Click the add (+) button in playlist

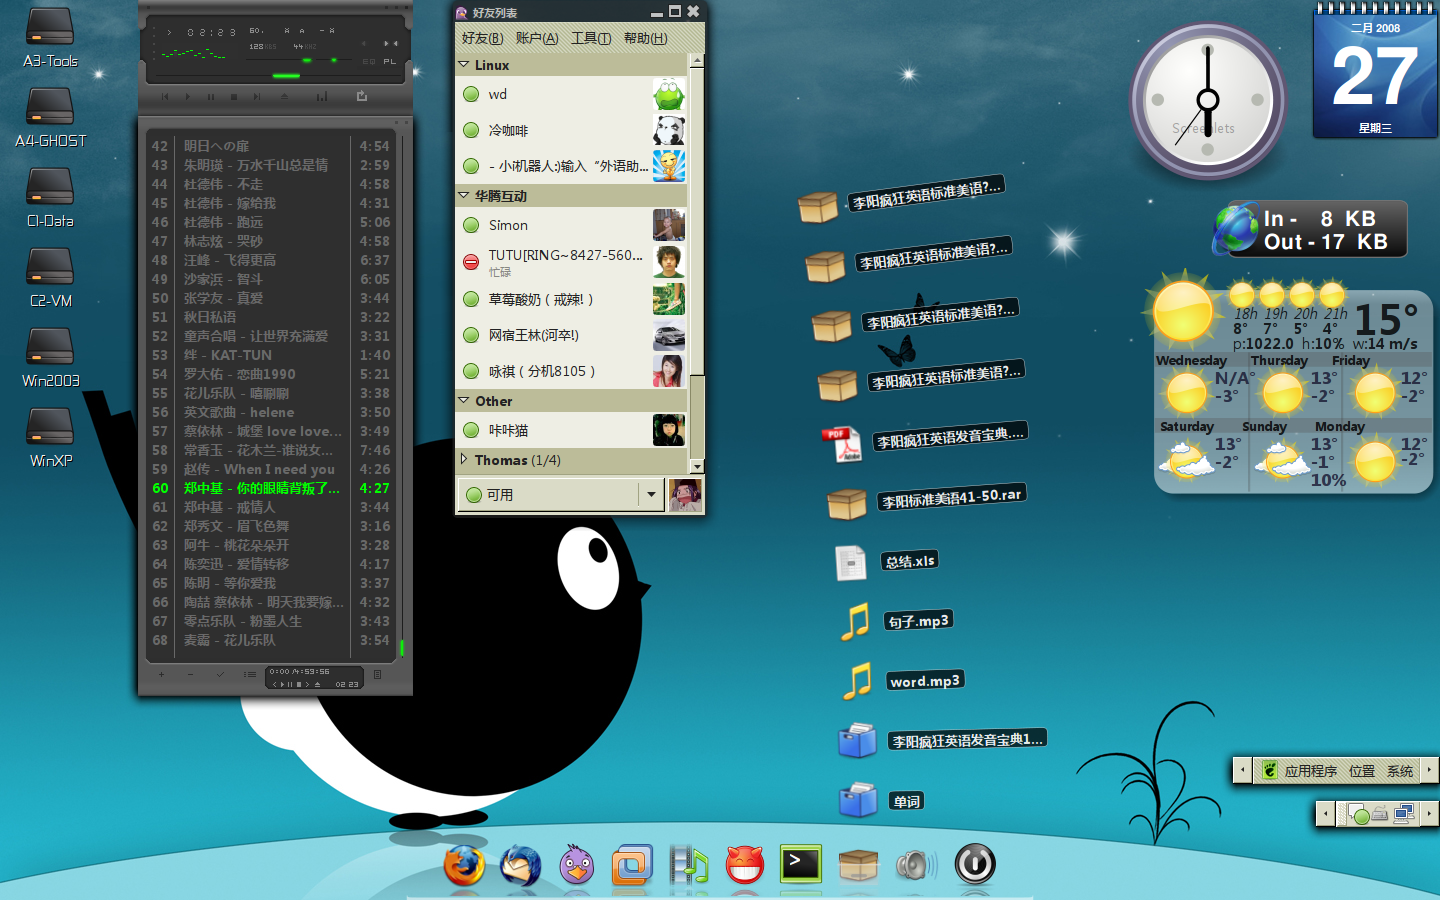click(x=161, y=674)
